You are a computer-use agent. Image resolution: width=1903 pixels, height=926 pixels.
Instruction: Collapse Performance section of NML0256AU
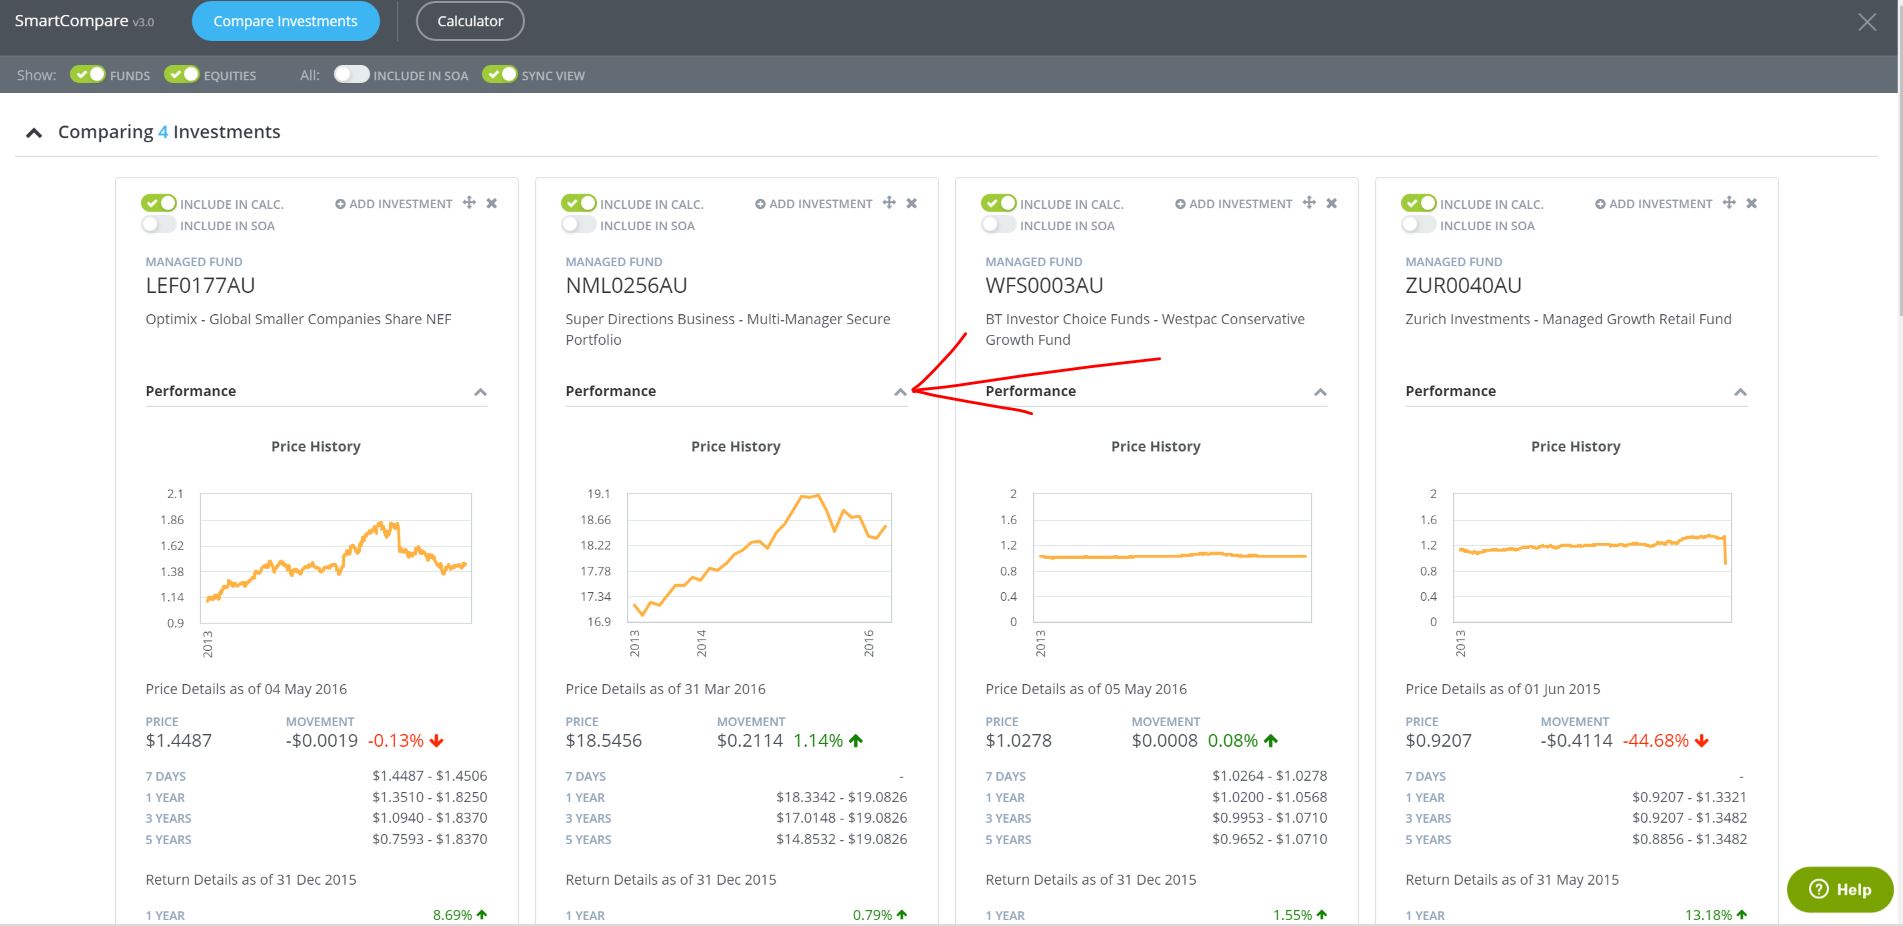tap(900, 392)
